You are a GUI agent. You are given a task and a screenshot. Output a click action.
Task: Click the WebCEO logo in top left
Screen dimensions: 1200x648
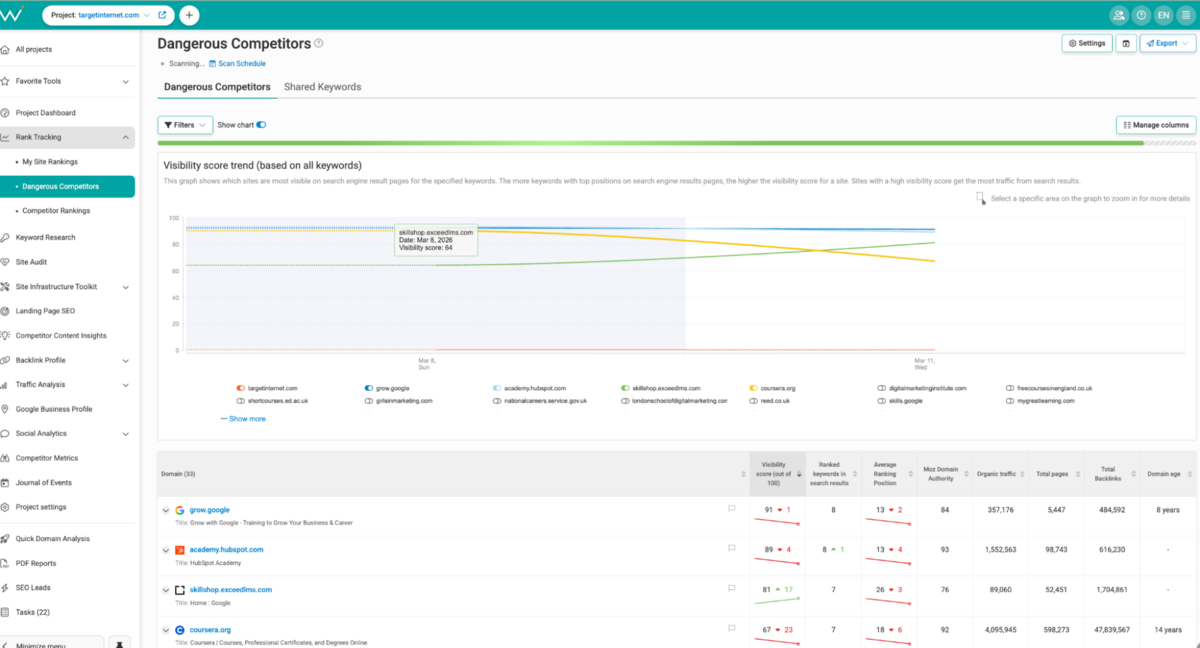click(13, 14)
